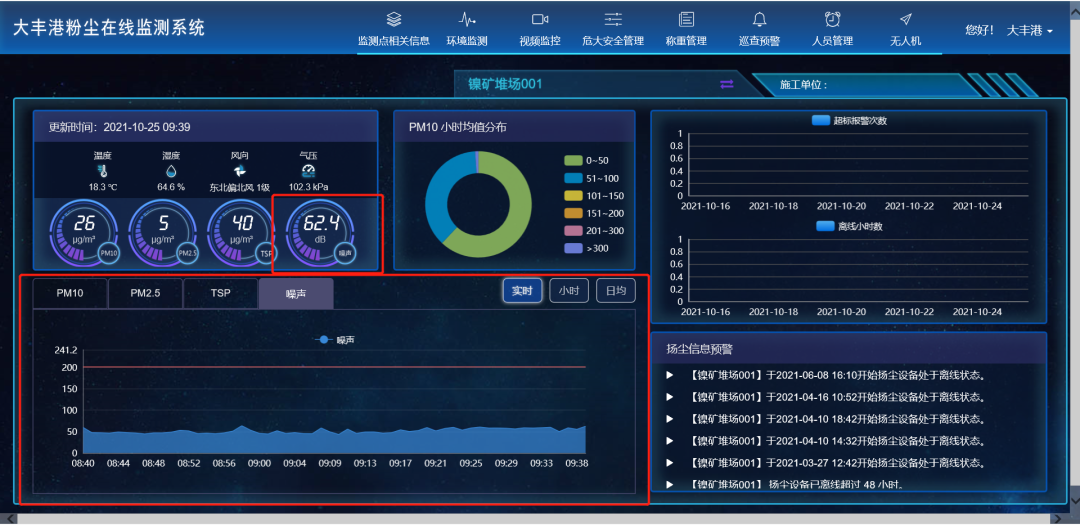Click the 巡查预警 bell icon

759,19
